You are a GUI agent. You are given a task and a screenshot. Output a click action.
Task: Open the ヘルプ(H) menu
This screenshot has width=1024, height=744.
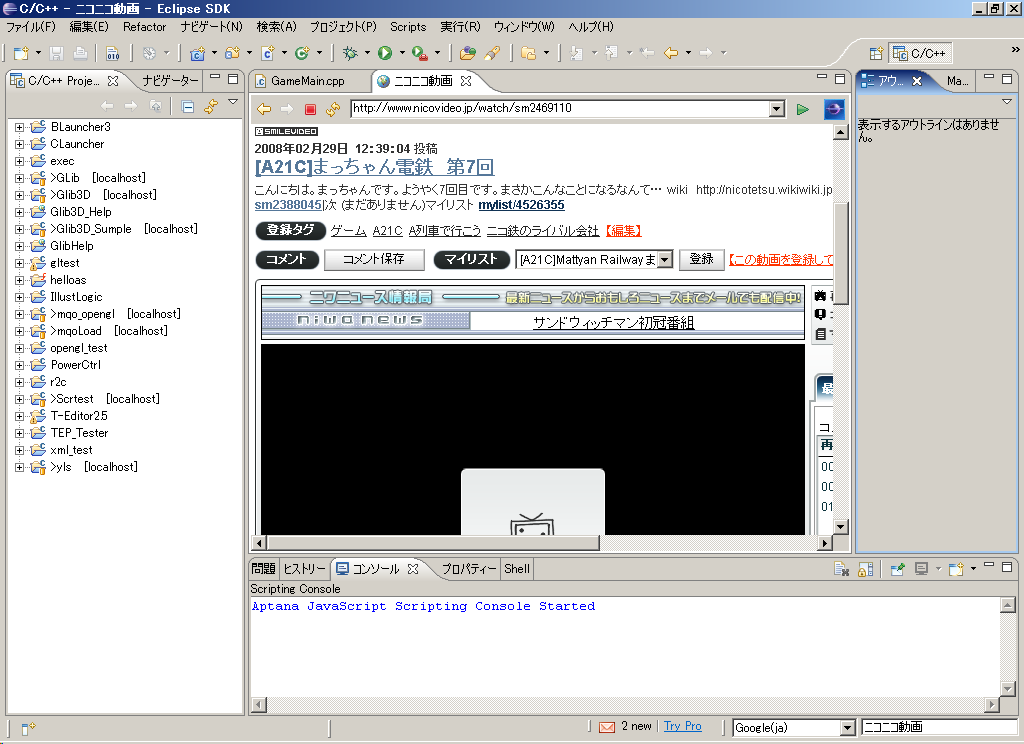(591, 27)
